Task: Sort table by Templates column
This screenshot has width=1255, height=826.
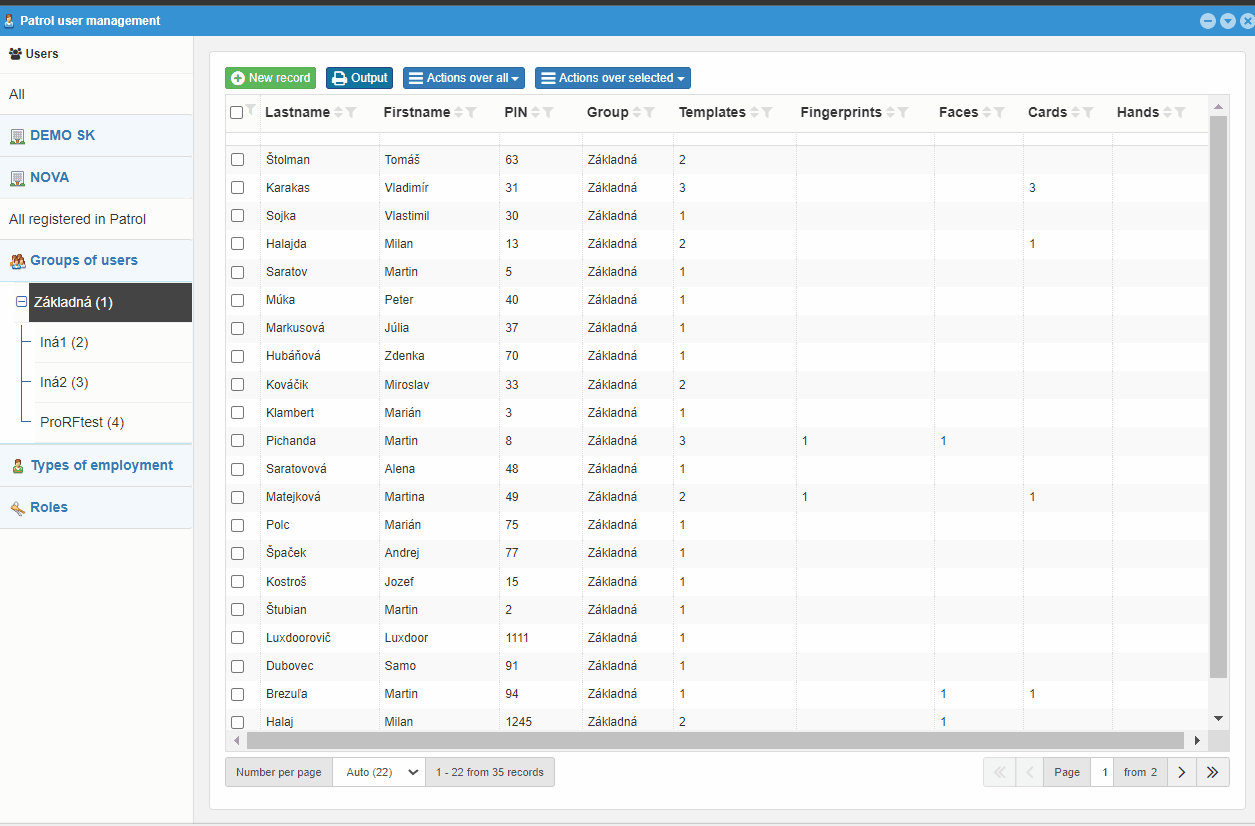Action: point(754,113)
